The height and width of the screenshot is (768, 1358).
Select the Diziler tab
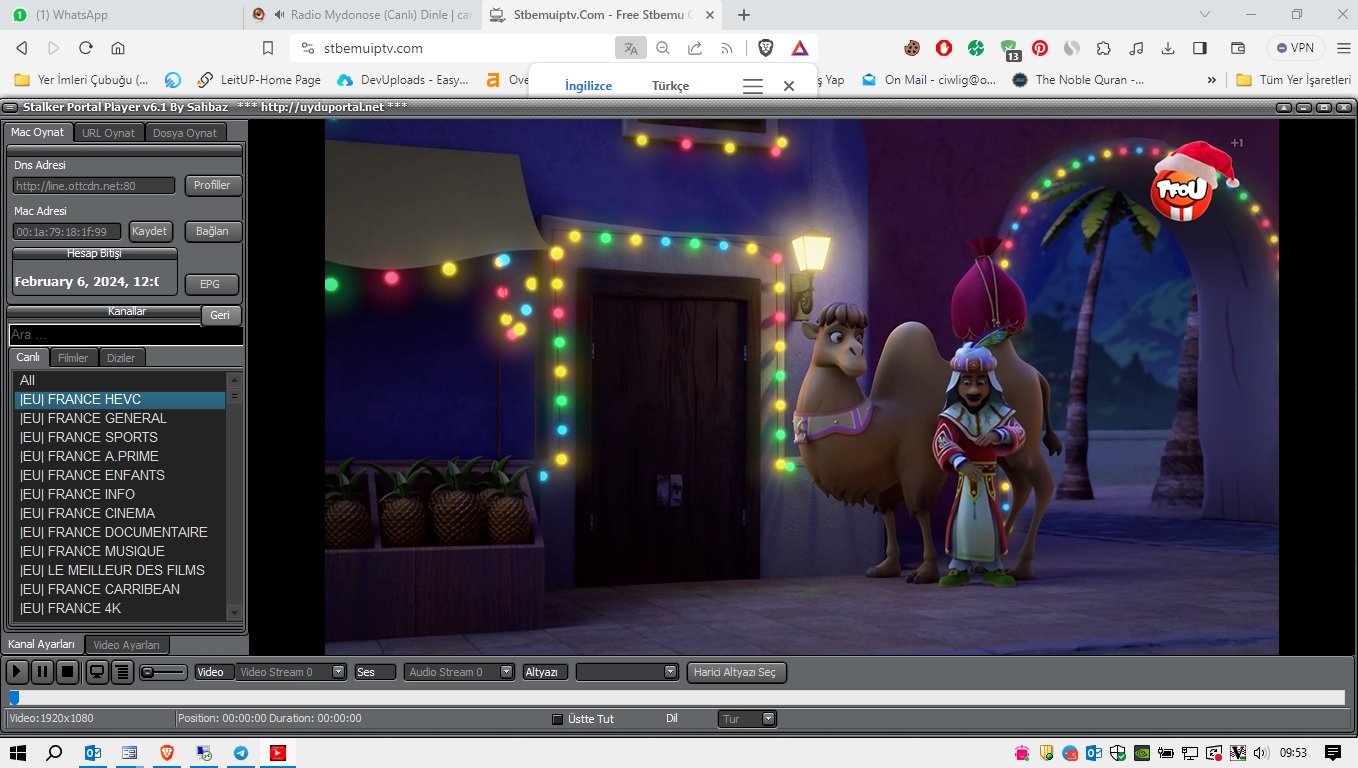(x=121, y=358)
